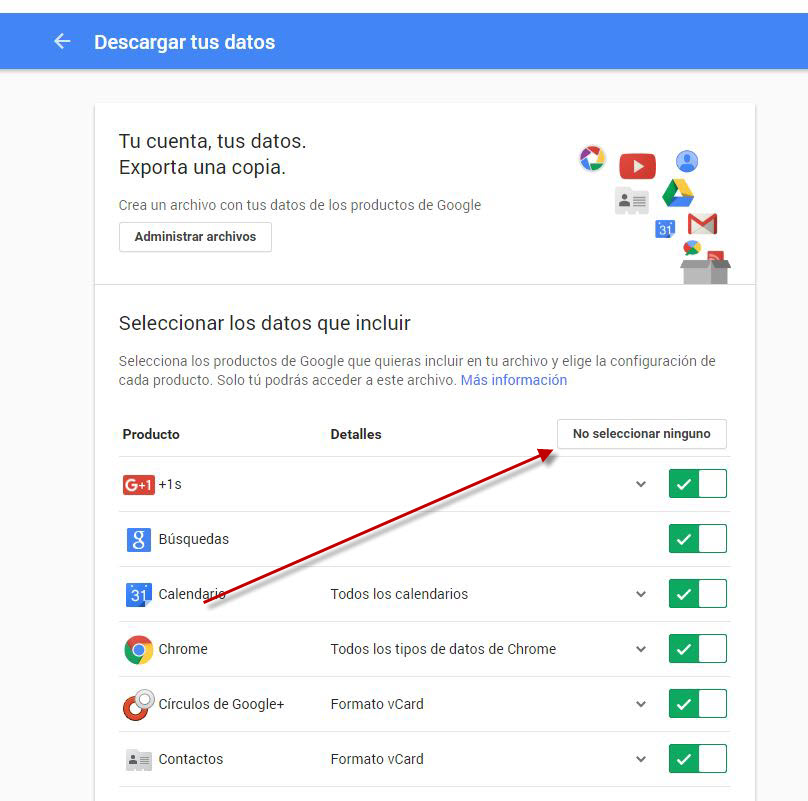Click the Búsquedas Google search icon
This screenshot has width=808, height=801.
tap(139, 540)
